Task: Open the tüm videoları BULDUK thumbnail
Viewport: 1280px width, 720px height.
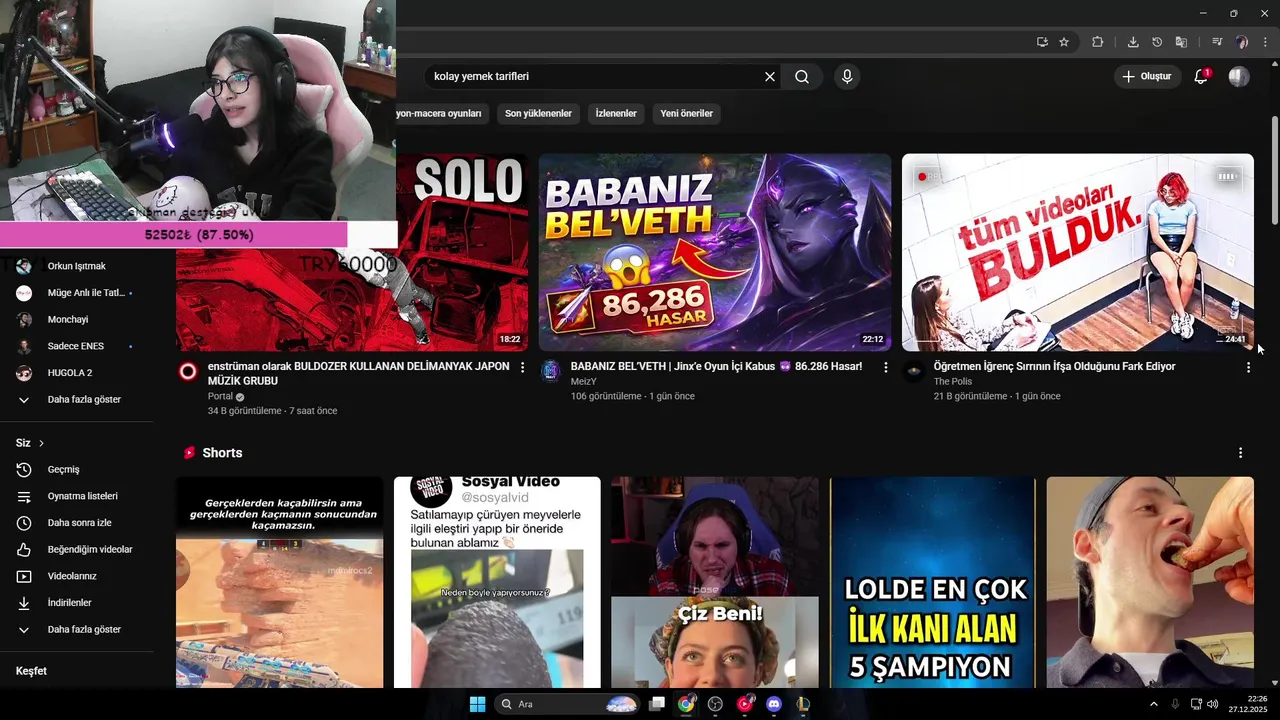Action: [x=1078, y=252]
